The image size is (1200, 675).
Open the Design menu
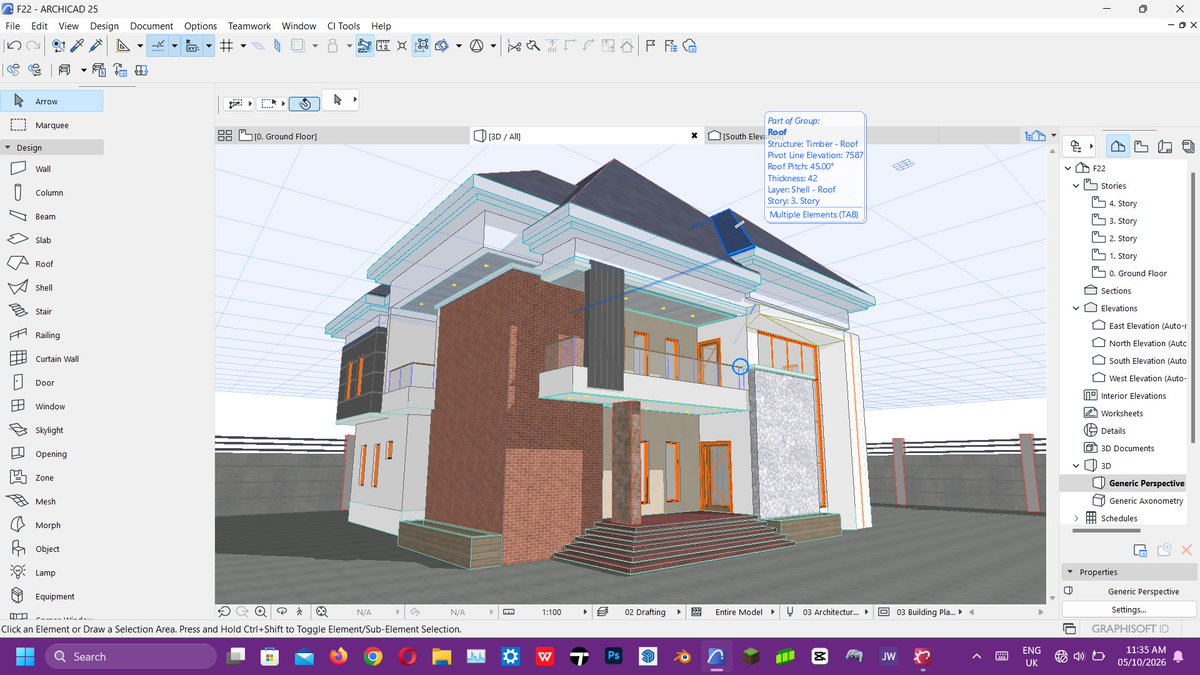(x=104, y=26)
